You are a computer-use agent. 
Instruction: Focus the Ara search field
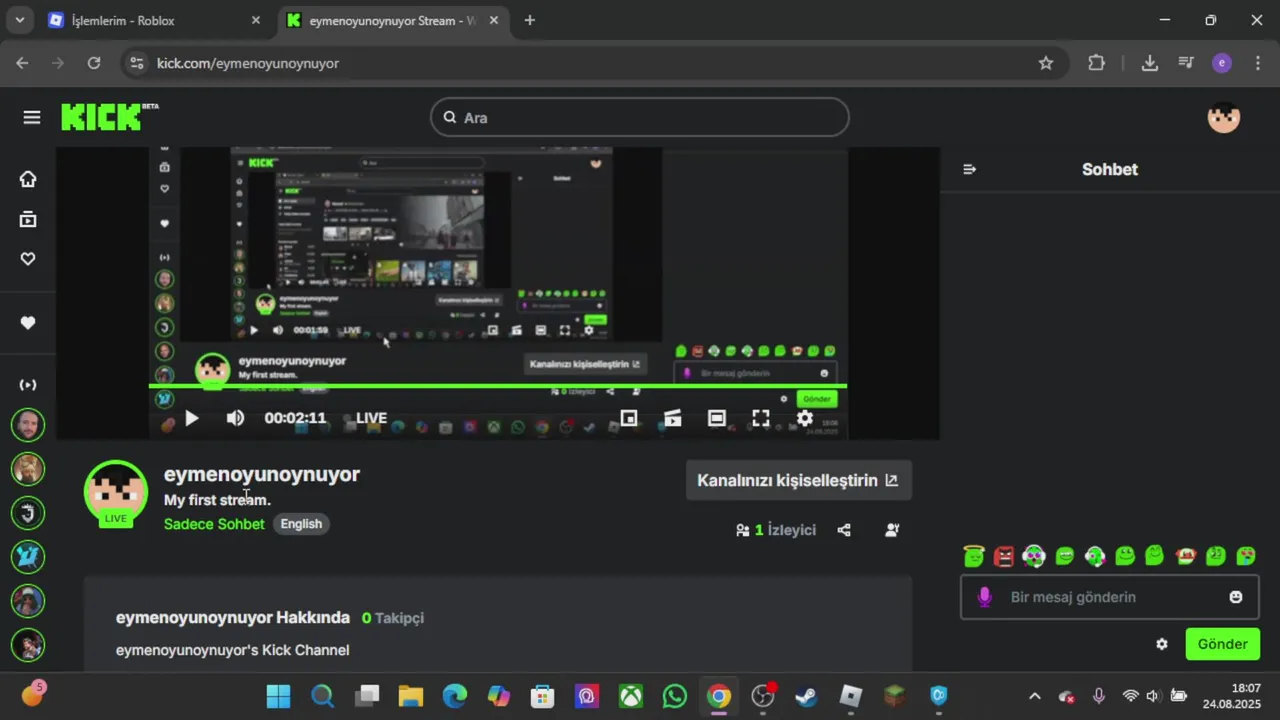point(640,117)
